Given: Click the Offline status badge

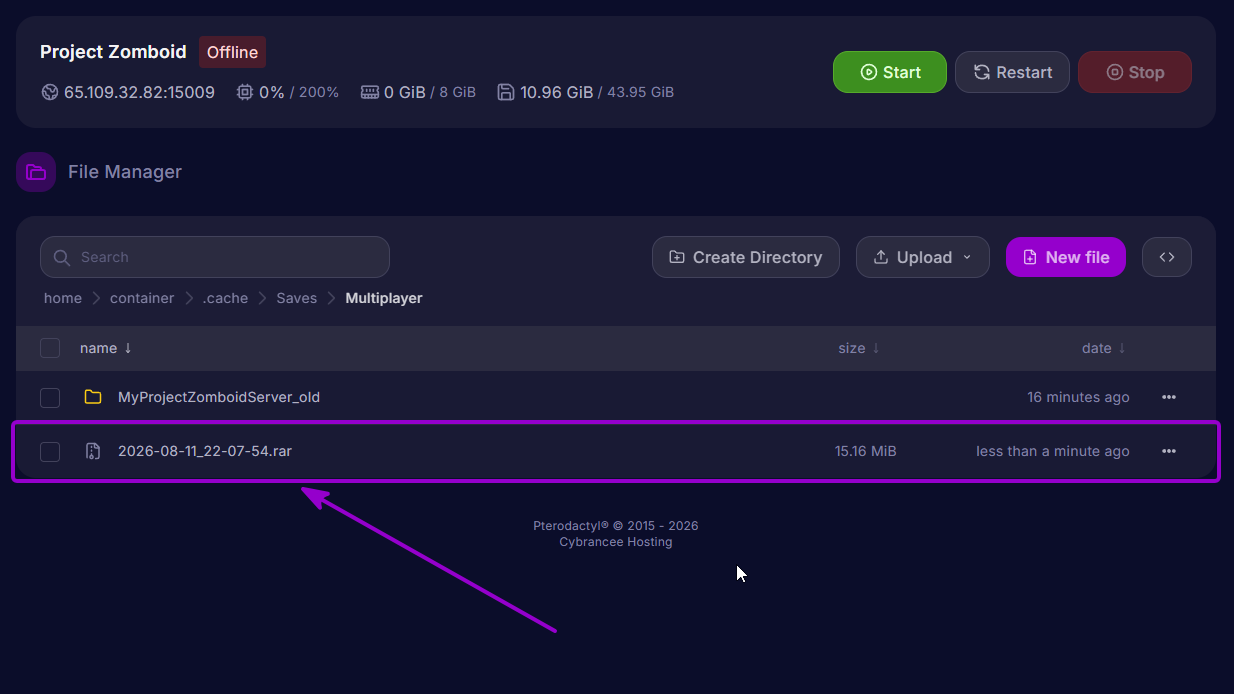Looking at the screenshot, I should pos(232,52).
